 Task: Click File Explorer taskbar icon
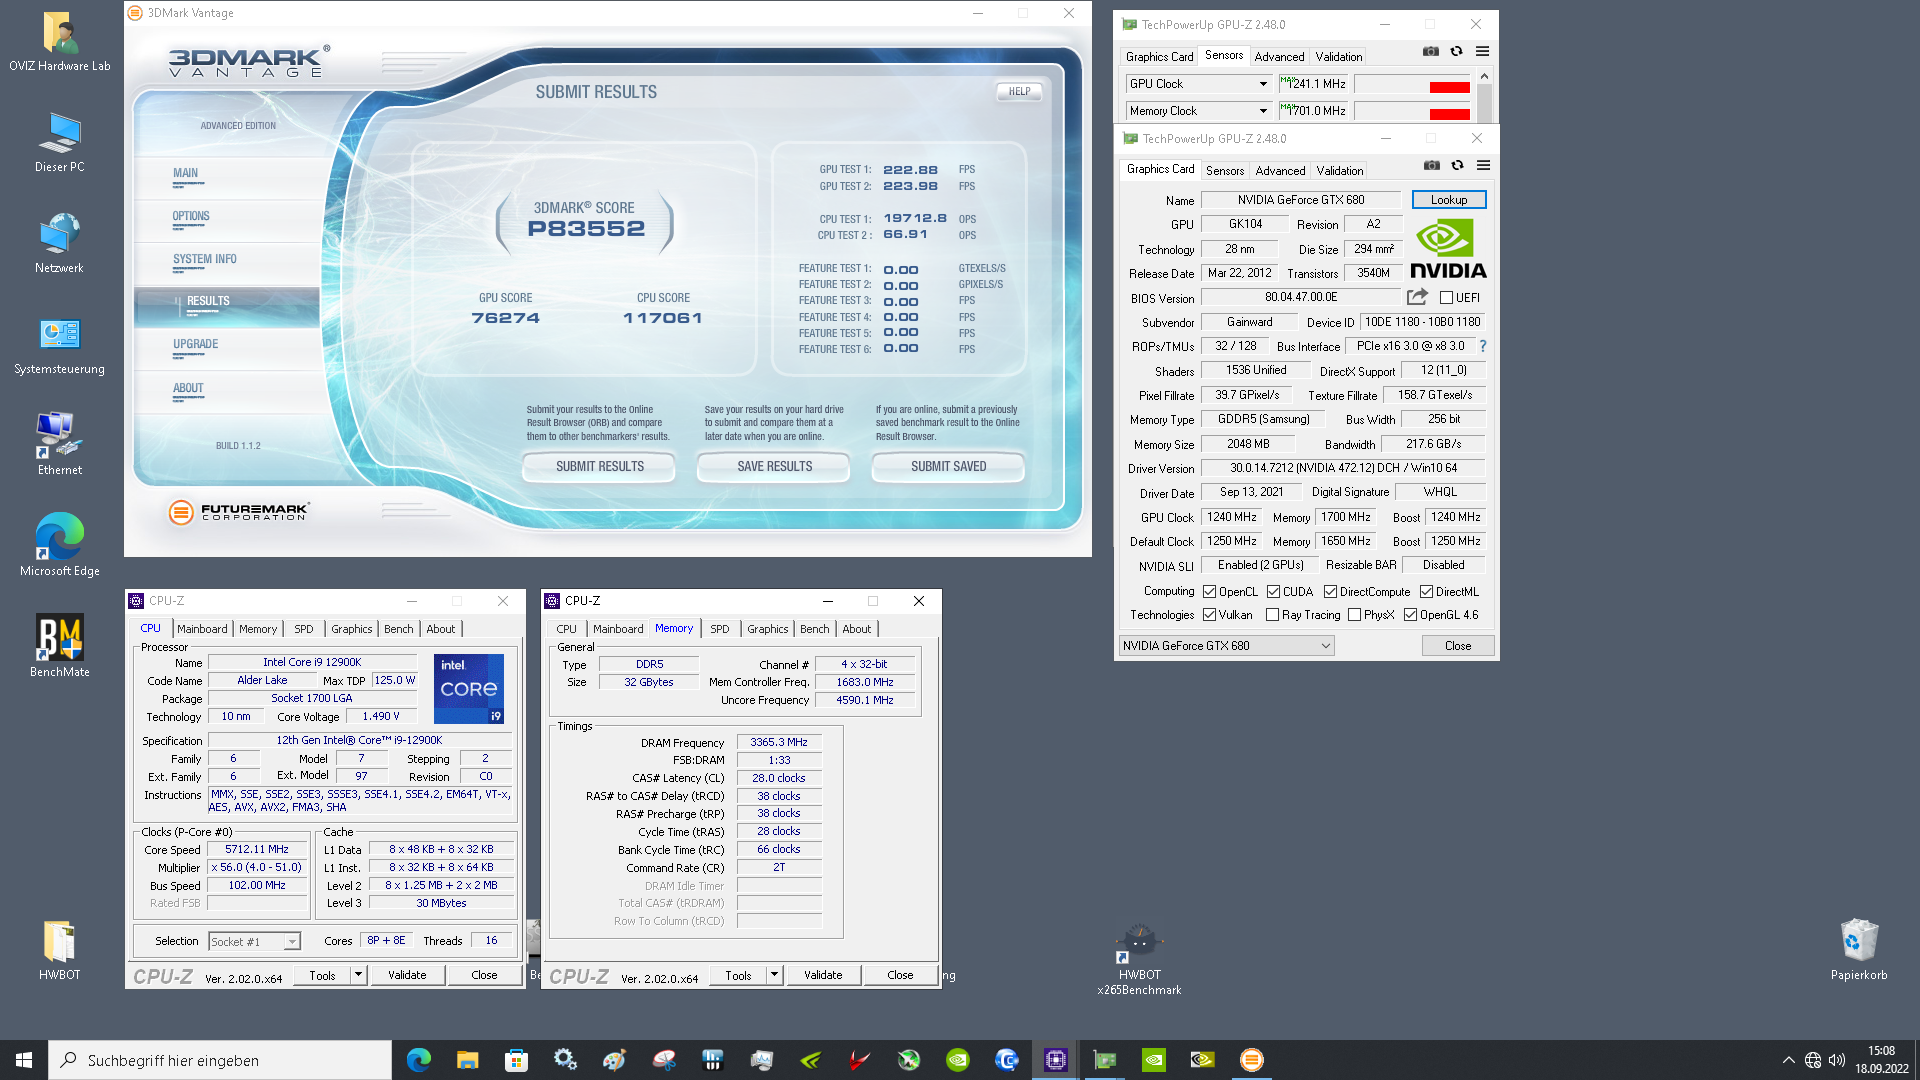pos(467,1060)
